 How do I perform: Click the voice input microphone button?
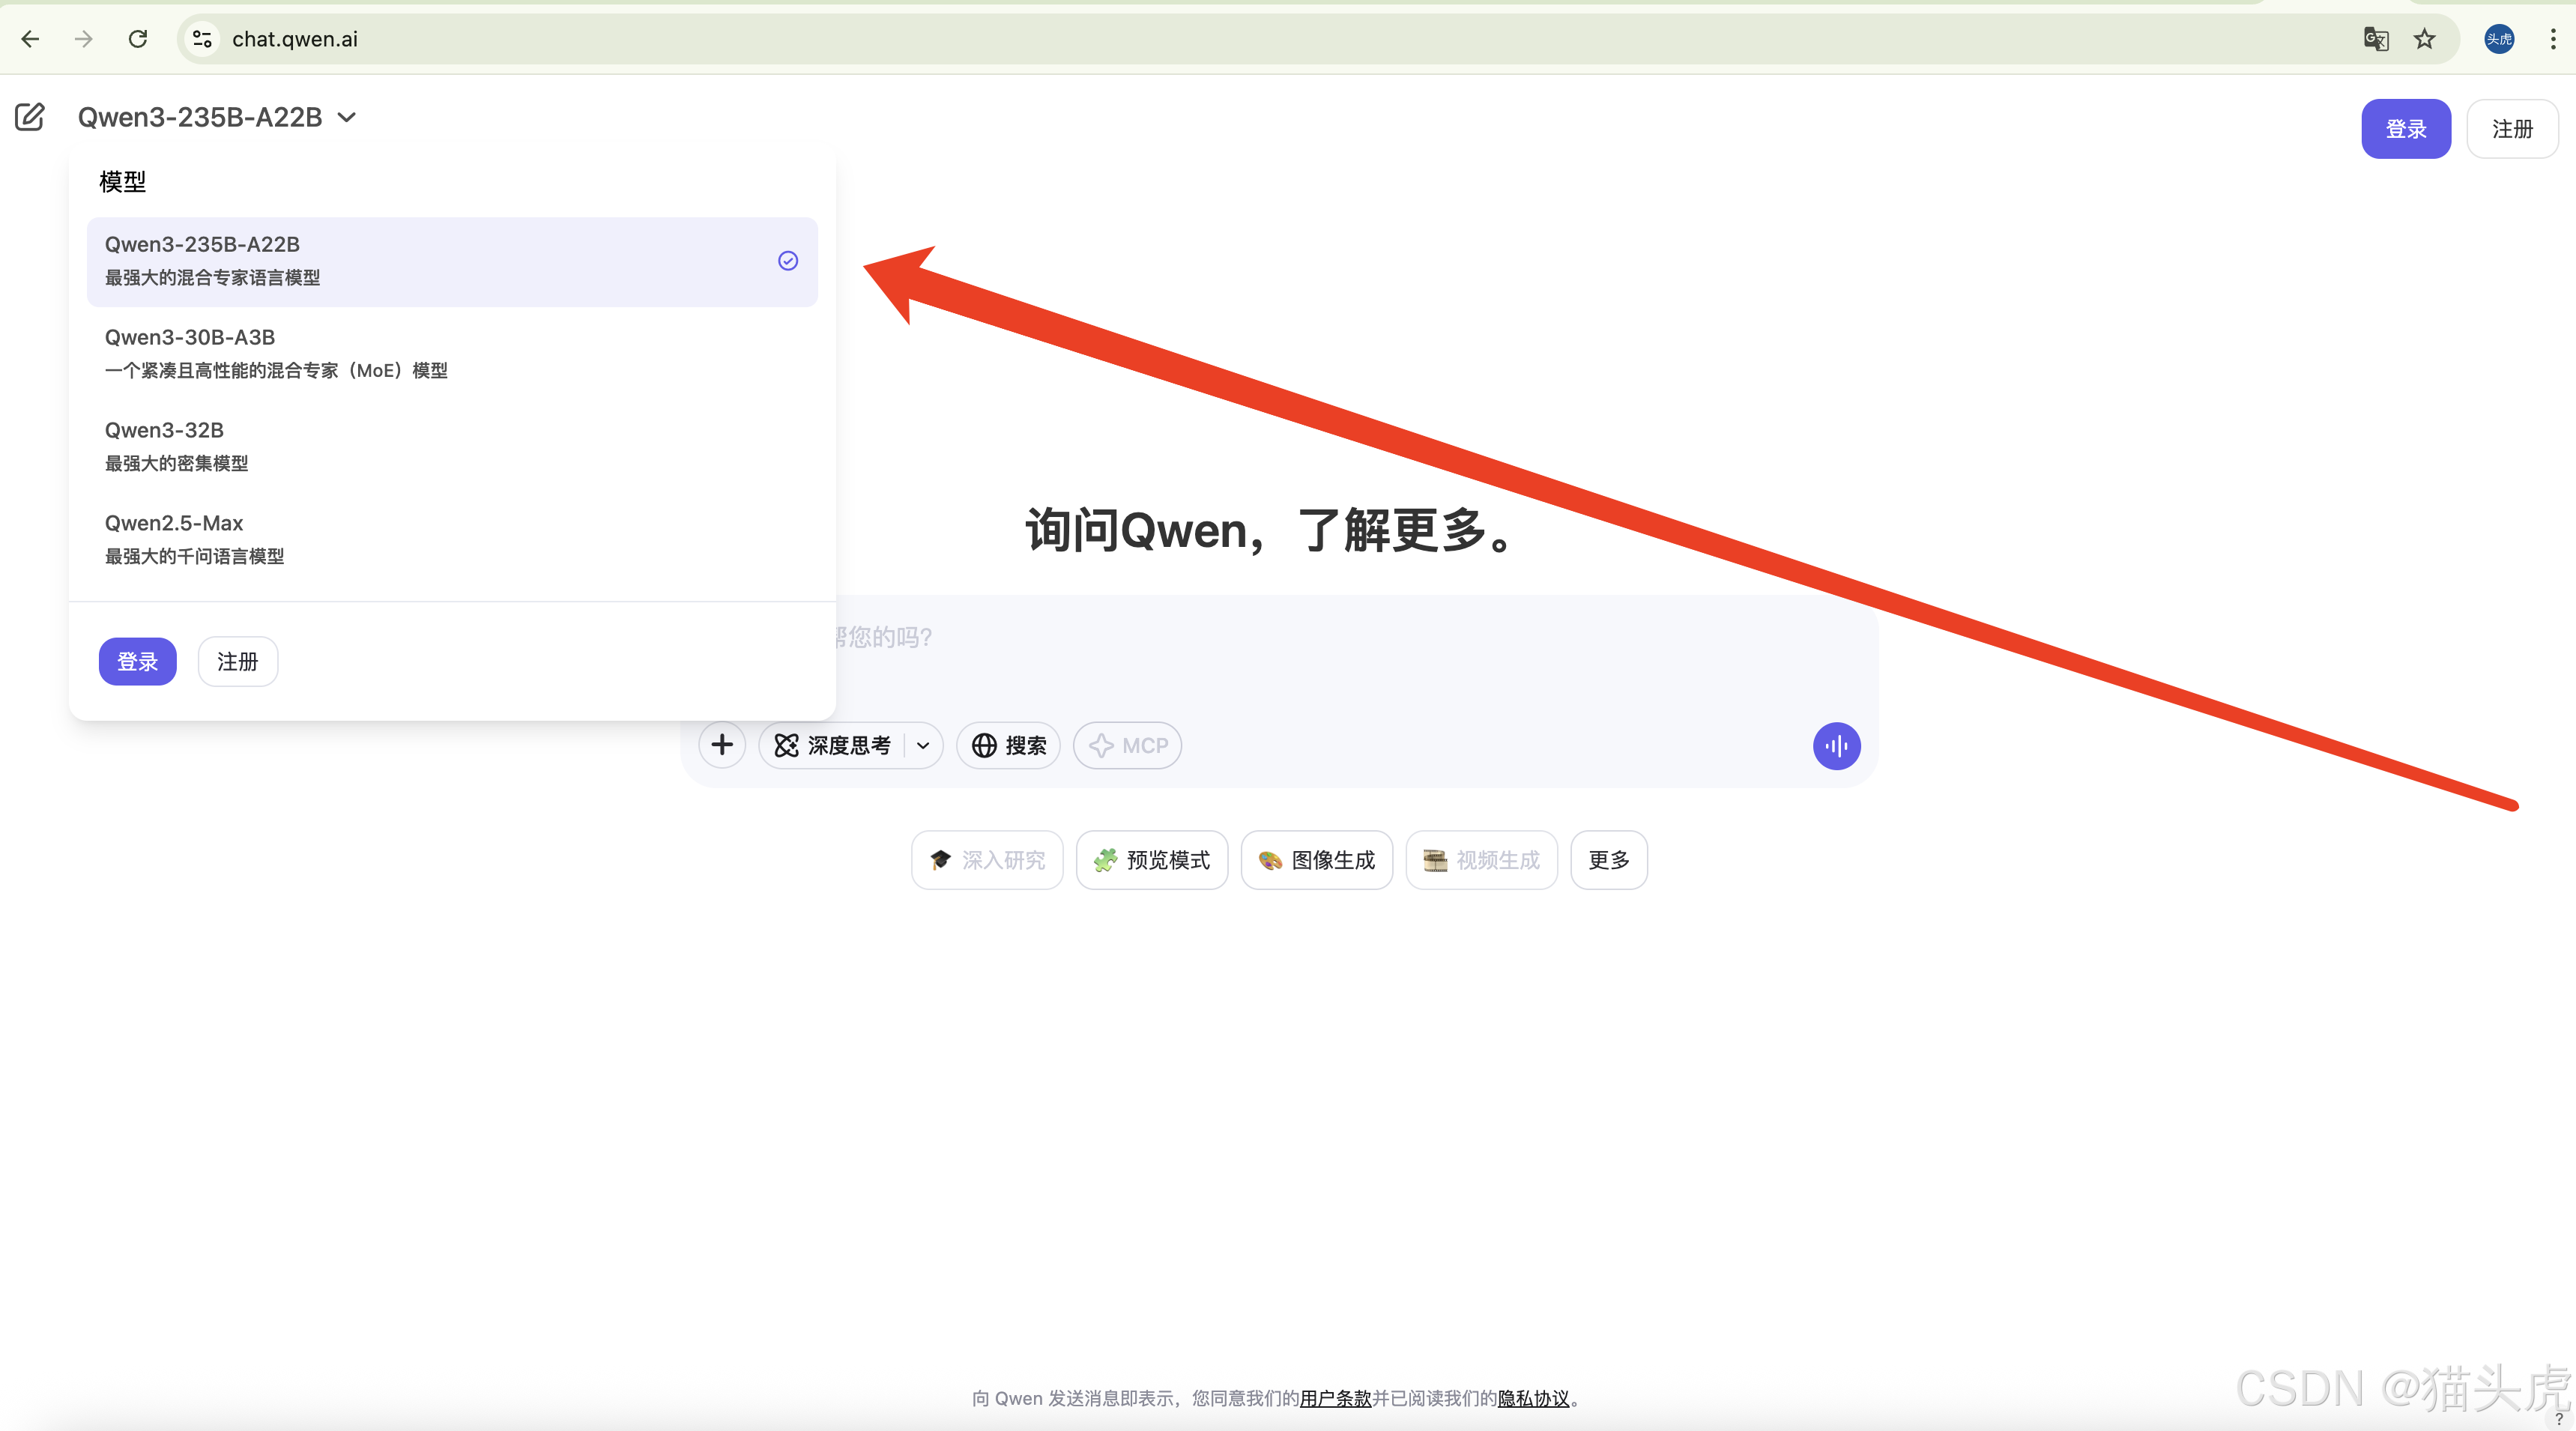(1836, 746)
